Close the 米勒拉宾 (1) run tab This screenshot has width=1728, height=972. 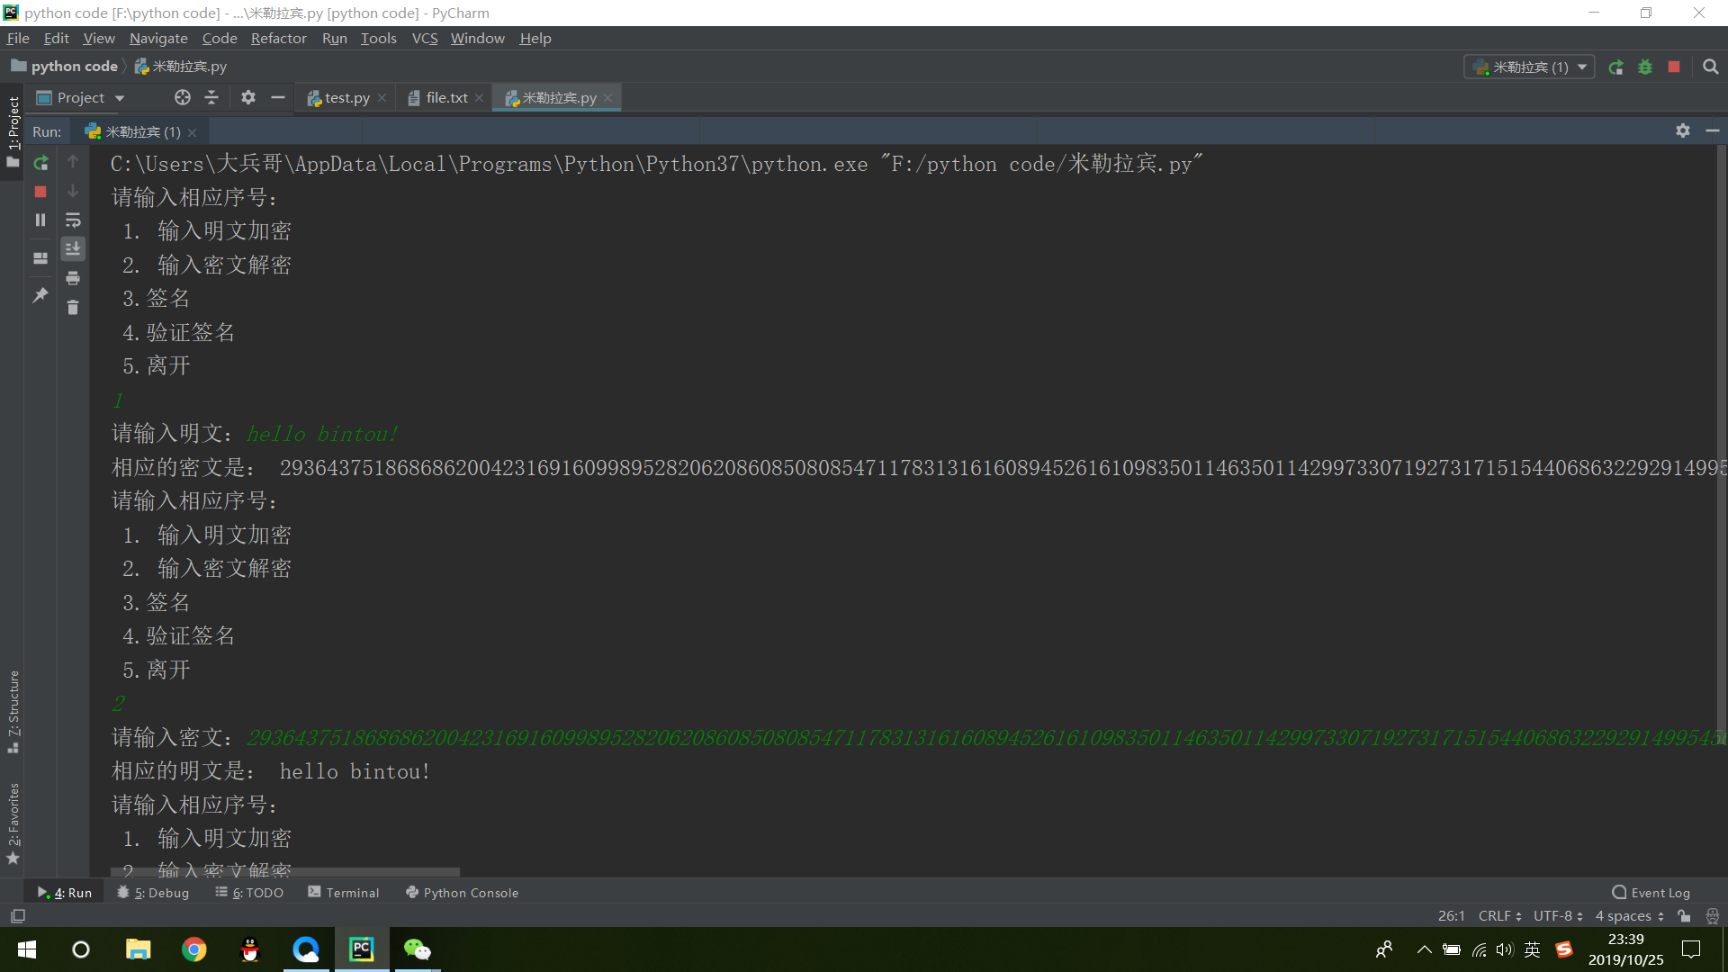click(192, 132)
